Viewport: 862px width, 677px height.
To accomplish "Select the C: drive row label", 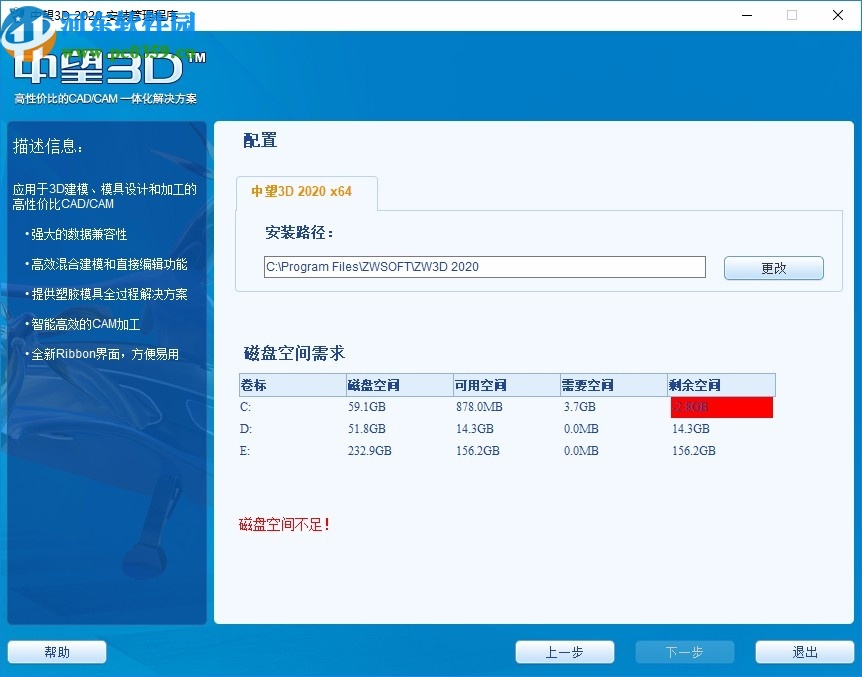I will (x=245, y=407).
